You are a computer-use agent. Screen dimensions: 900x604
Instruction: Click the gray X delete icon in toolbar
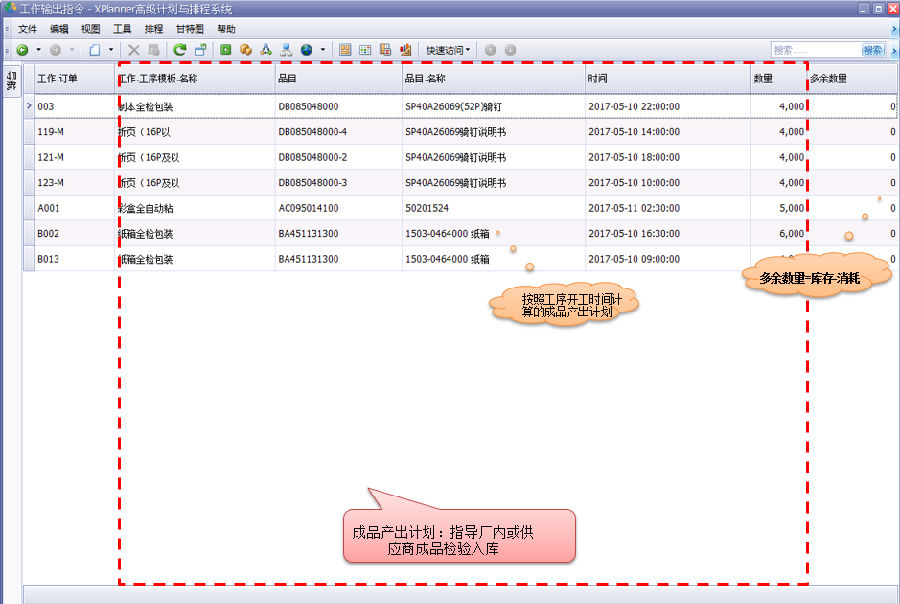pyautogui.click(x=133, y=49)
